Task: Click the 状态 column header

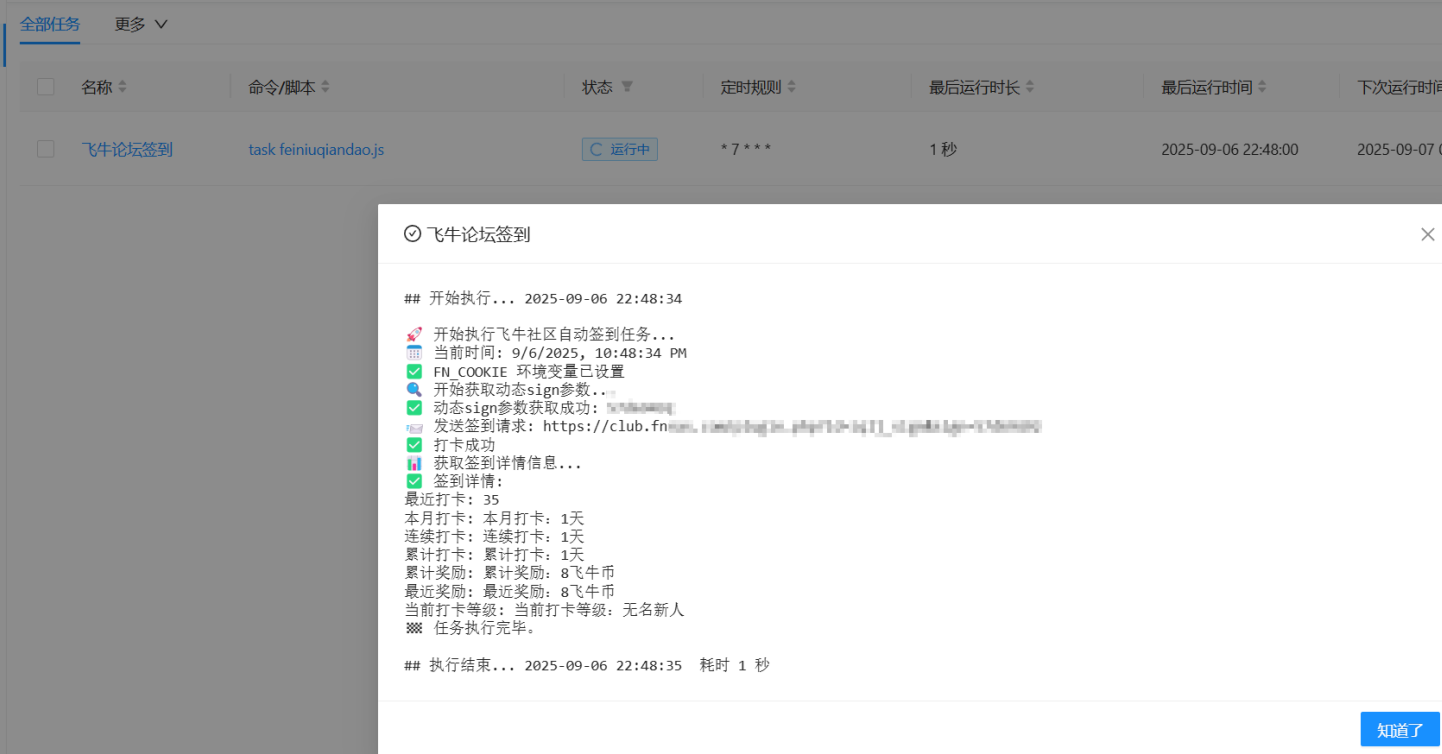Action: 597,88
